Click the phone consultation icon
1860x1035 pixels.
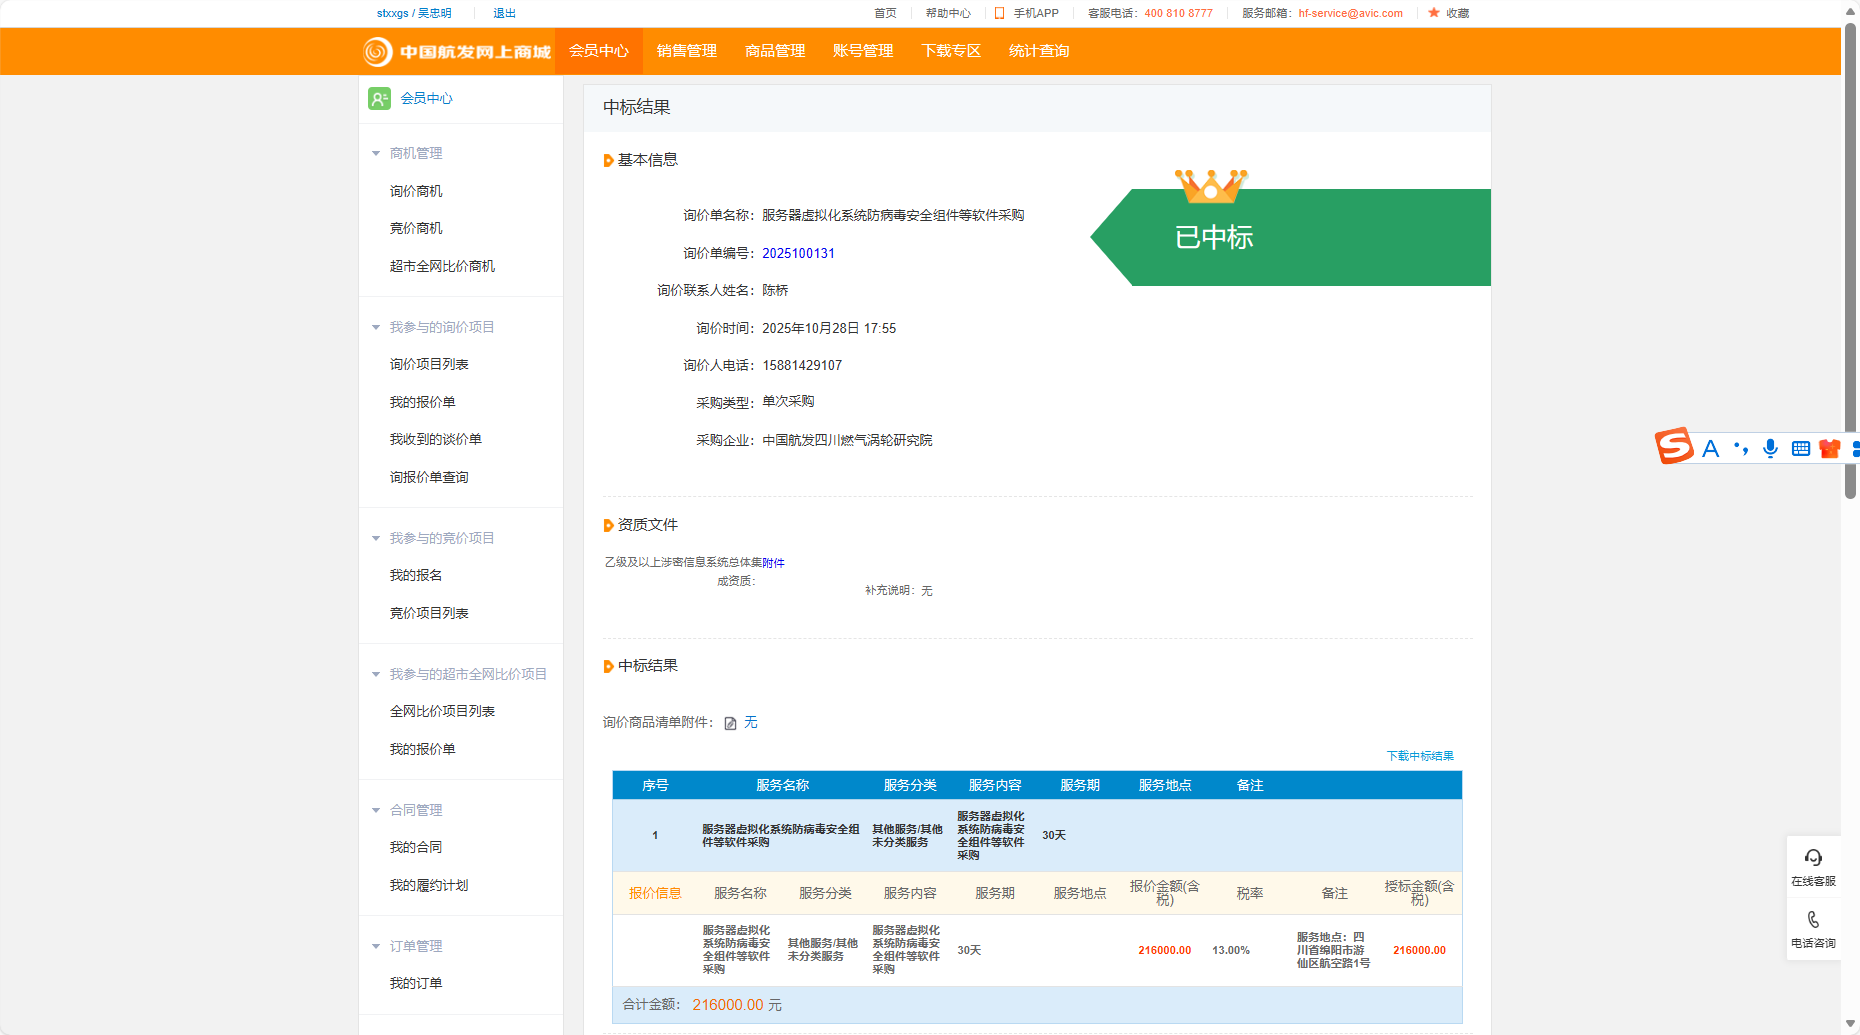pos(1813,920)
